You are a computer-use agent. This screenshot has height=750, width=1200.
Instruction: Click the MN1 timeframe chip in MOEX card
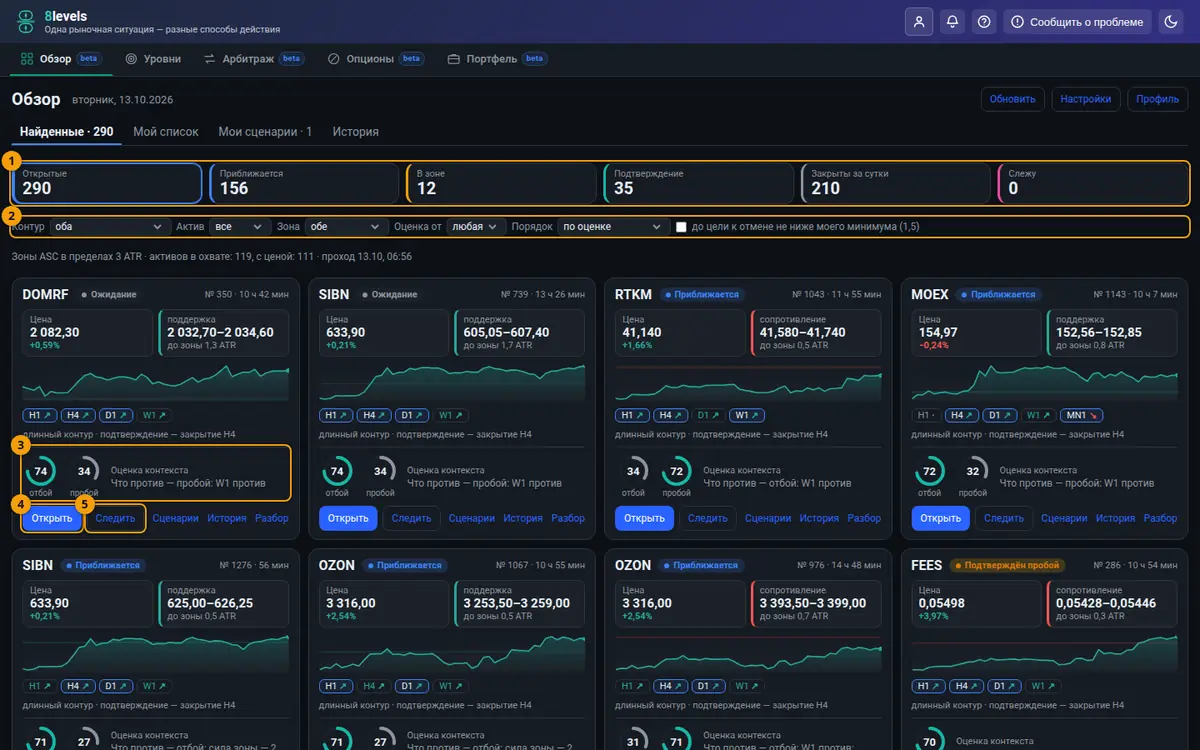click(x=1083, y=415)
